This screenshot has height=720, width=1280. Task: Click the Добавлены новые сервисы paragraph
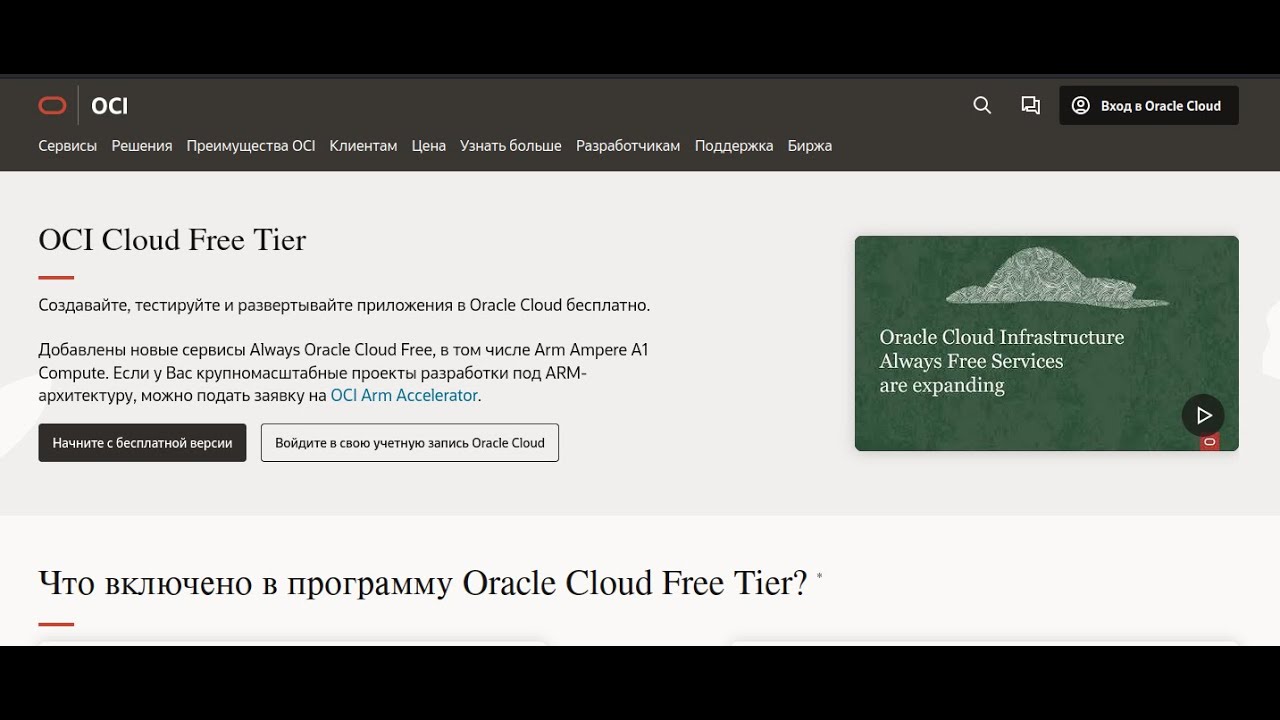[x=344, y=373]
